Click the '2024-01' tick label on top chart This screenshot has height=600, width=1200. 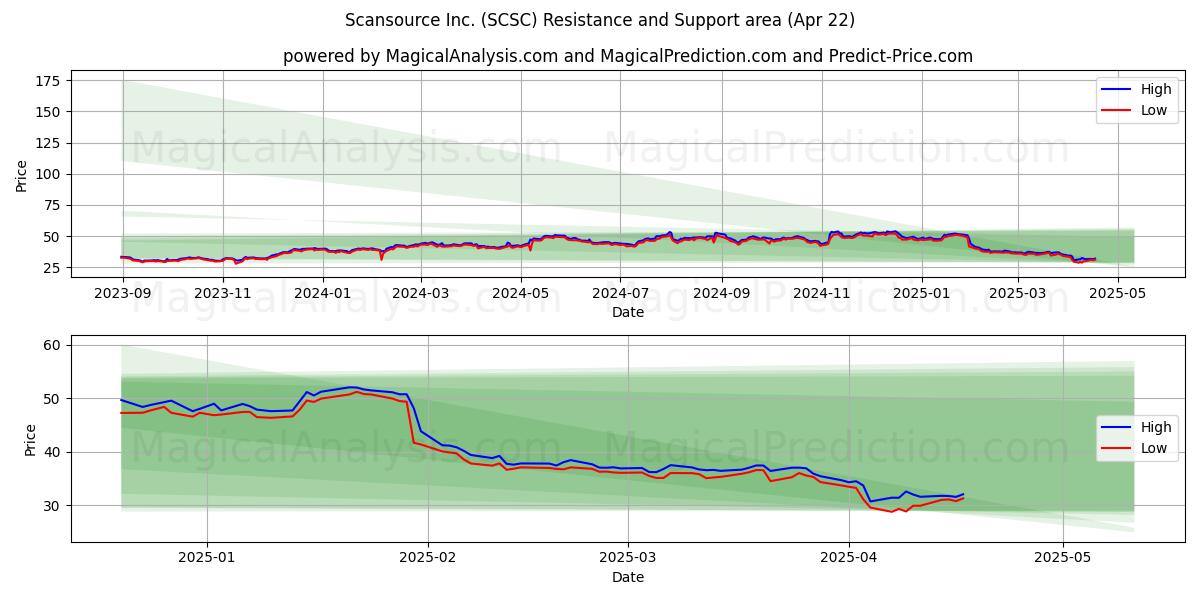(324, 295)
